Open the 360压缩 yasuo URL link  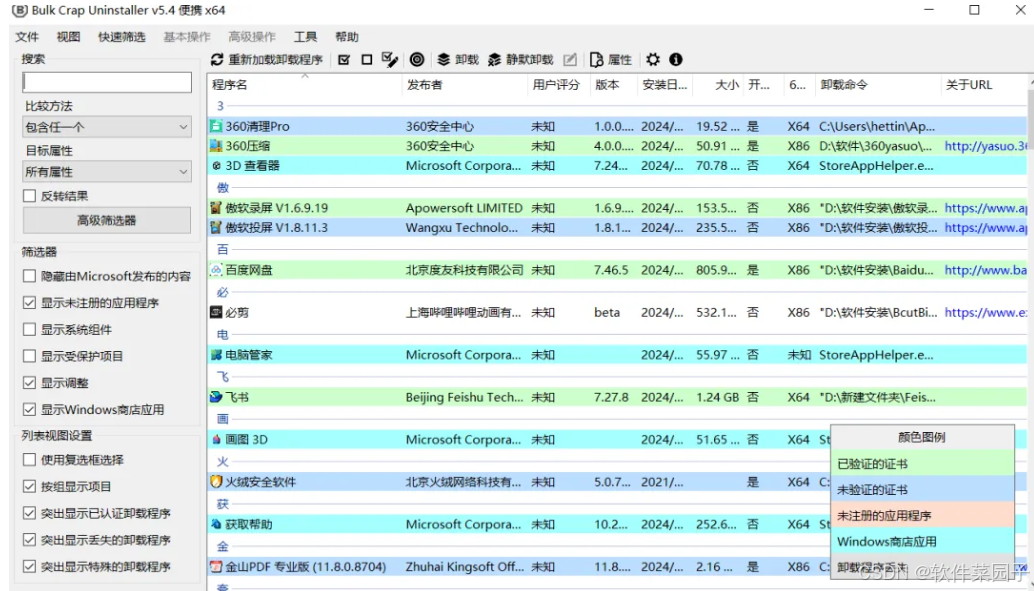click(x=985, y=146)
